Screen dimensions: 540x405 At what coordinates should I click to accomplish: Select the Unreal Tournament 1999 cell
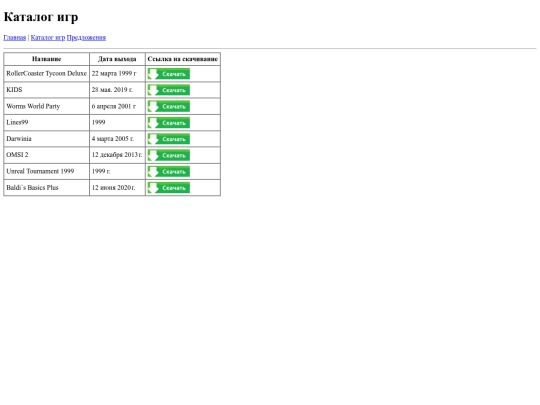tap(46, 172)
